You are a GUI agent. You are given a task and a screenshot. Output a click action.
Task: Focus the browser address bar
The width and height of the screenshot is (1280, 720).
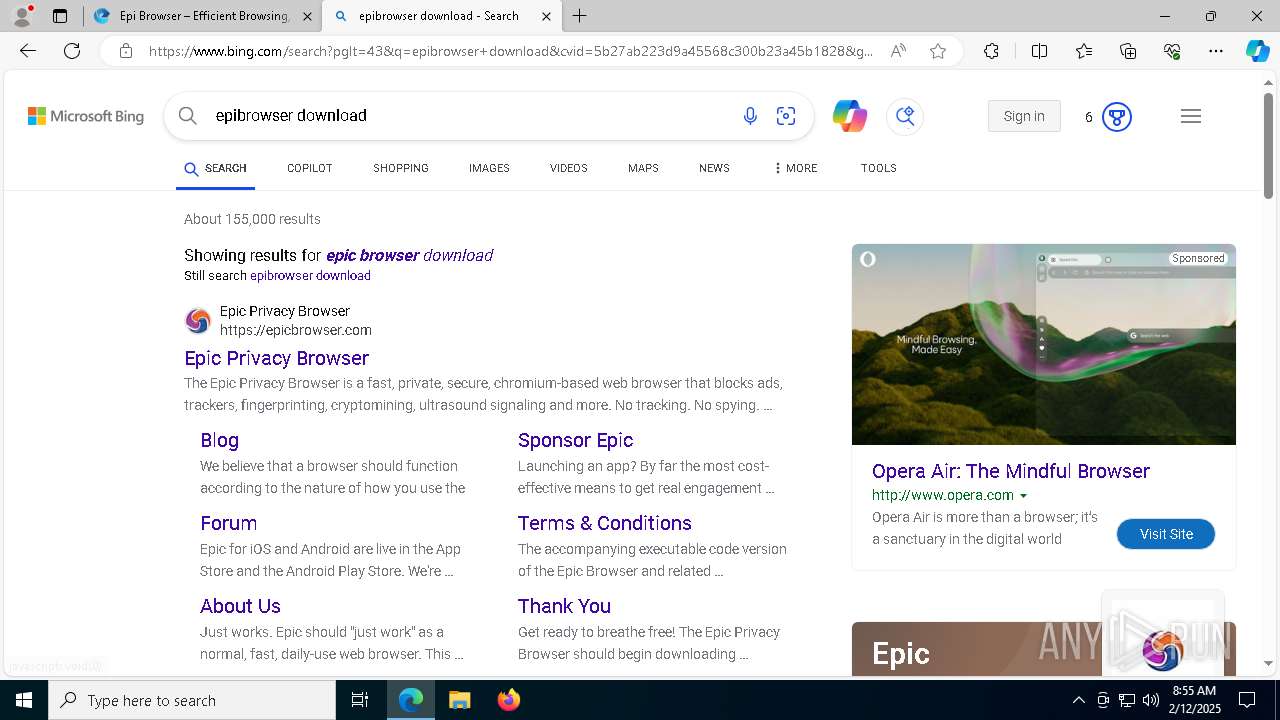pos(510,51)
